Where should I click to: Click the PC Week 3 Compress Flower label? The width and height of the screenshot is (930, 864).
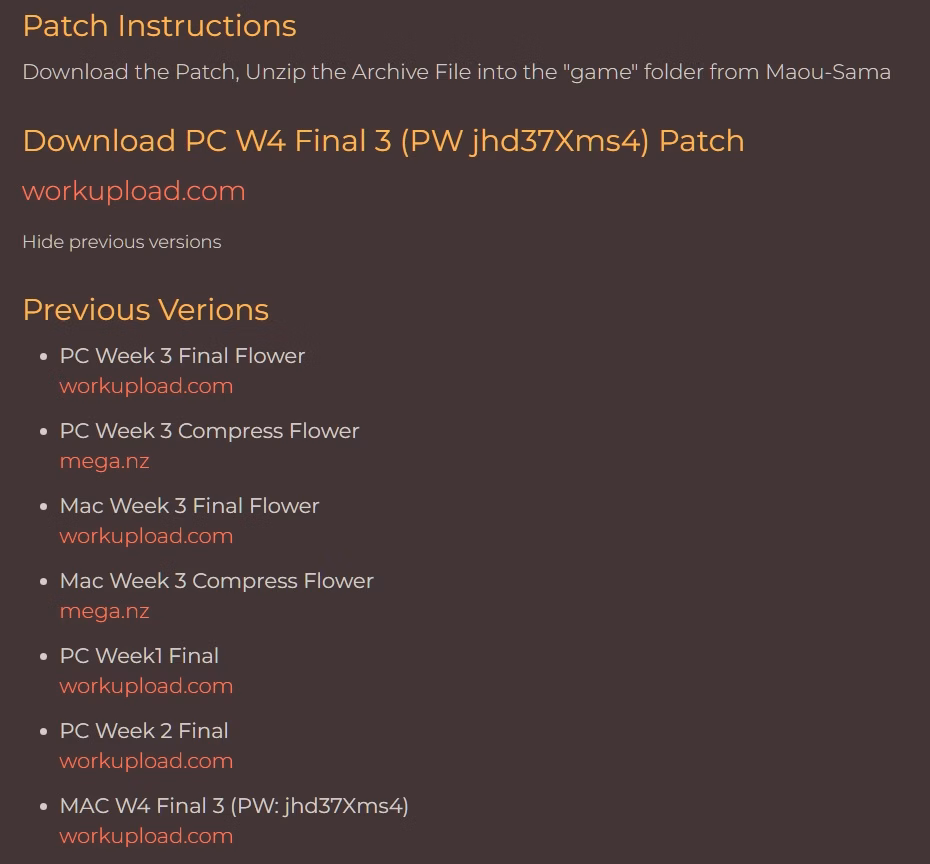(x=209, y=431)
